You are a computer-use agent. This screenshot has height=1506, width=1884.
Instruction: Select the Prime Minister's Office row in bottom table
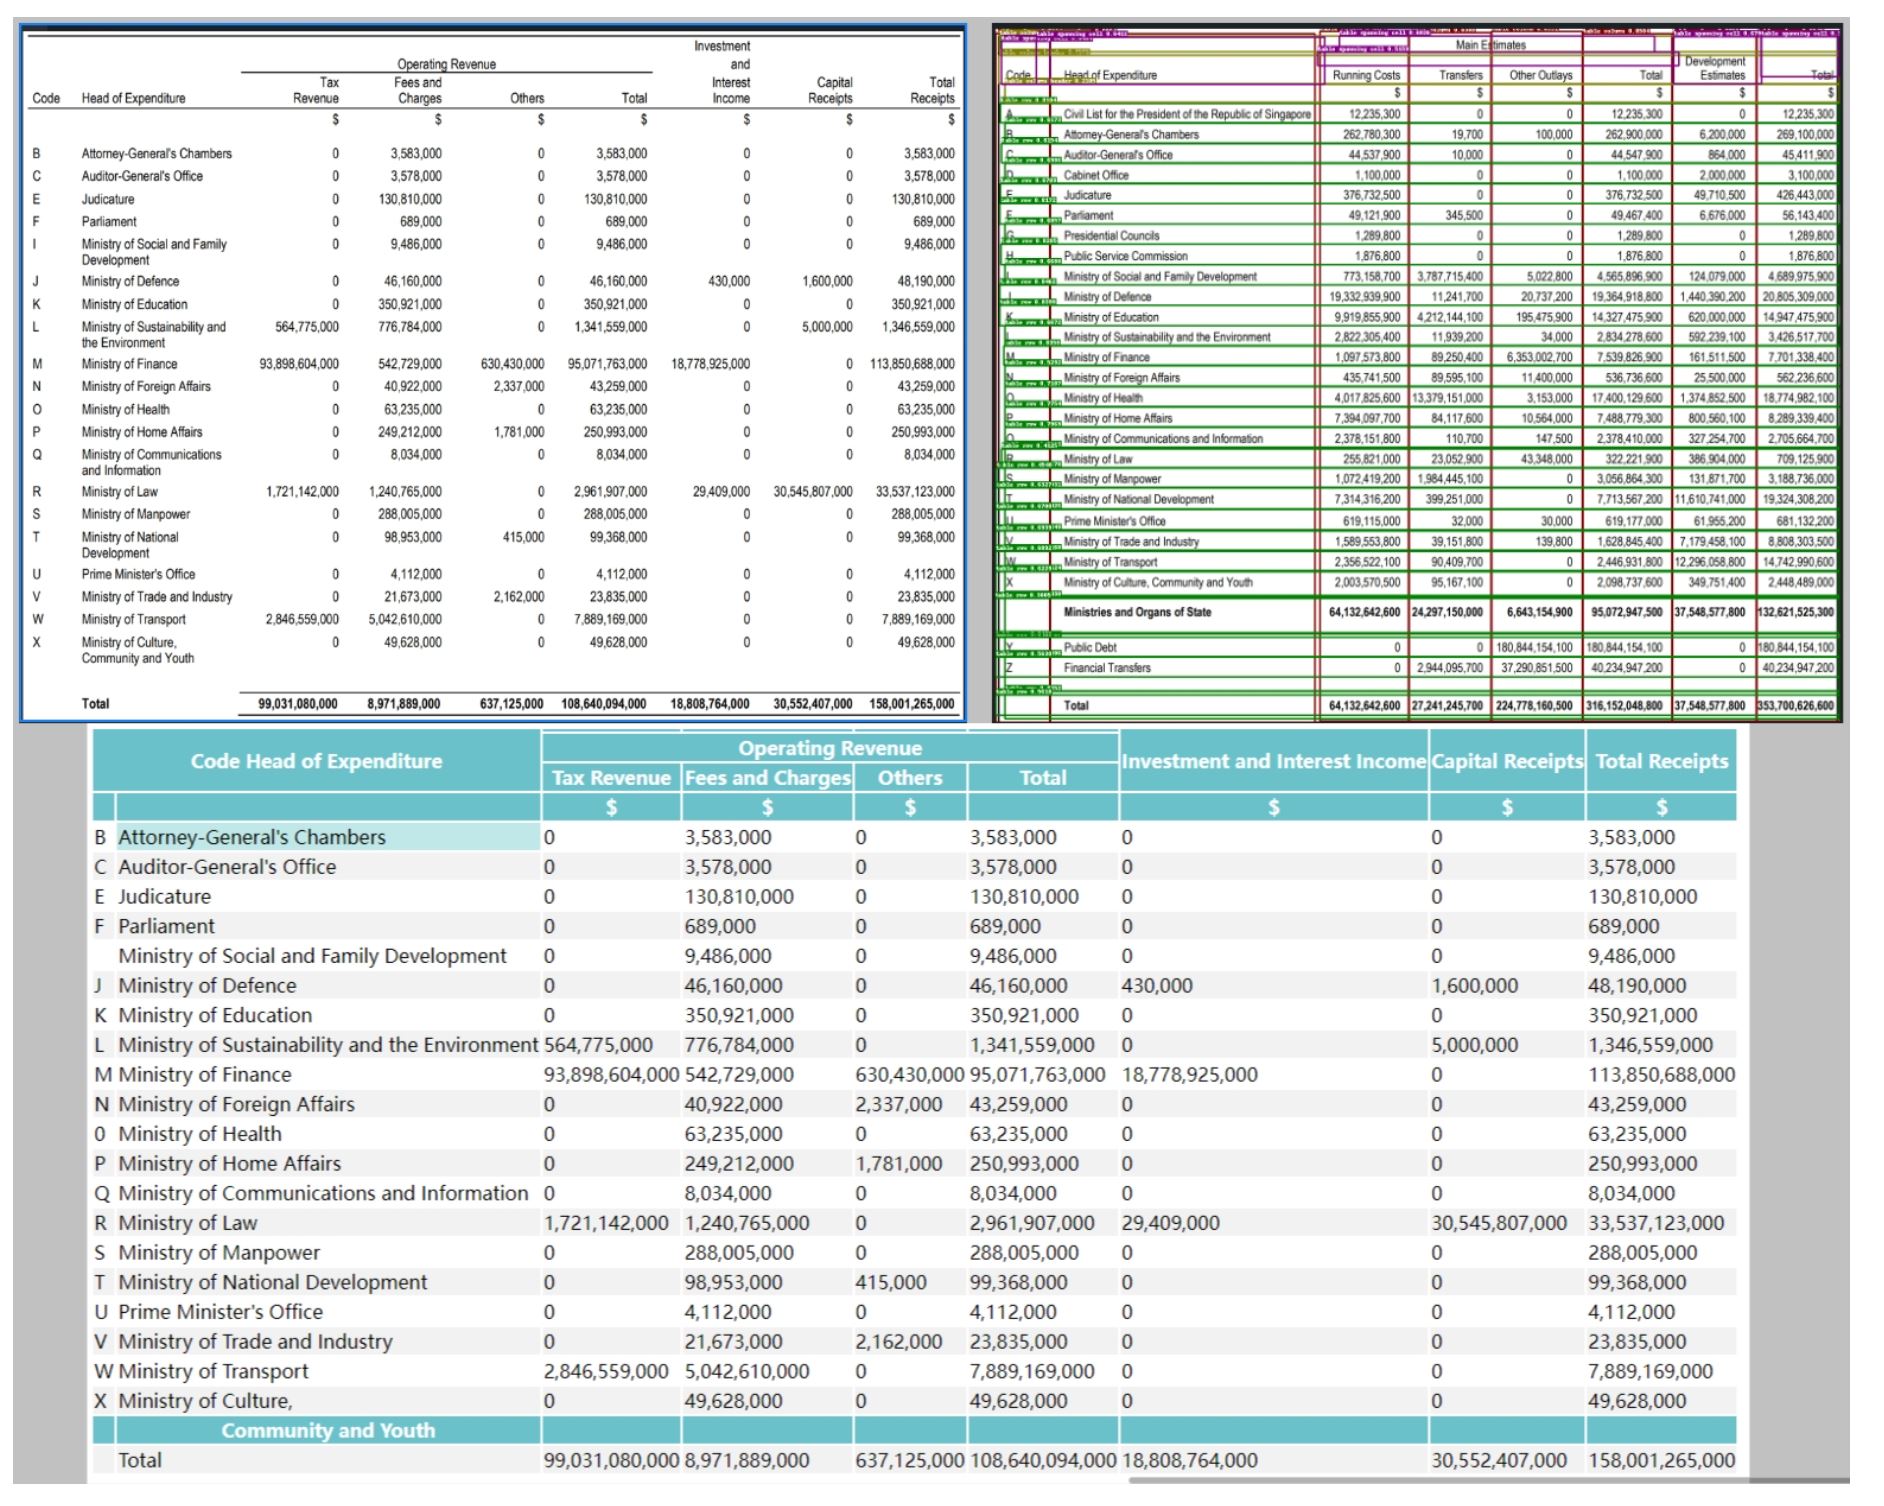point(220,1311)
